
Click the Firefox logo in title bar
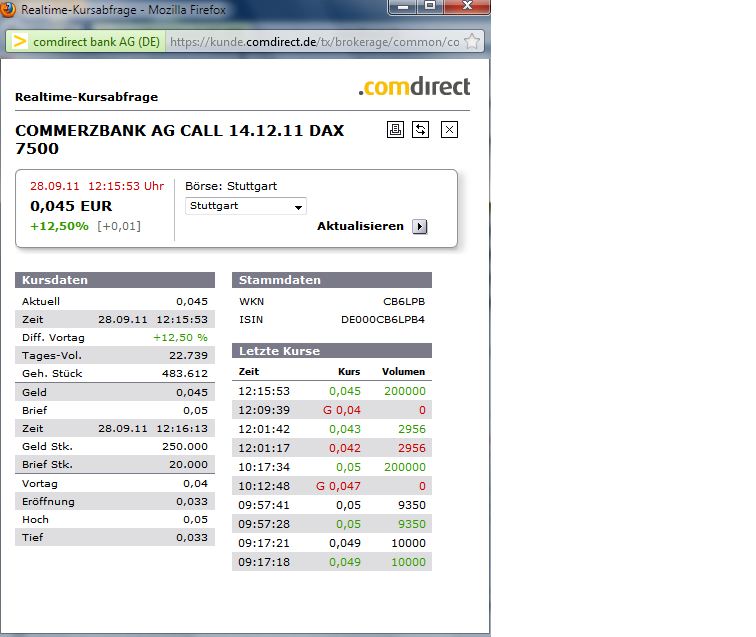(x=8, y=9)
